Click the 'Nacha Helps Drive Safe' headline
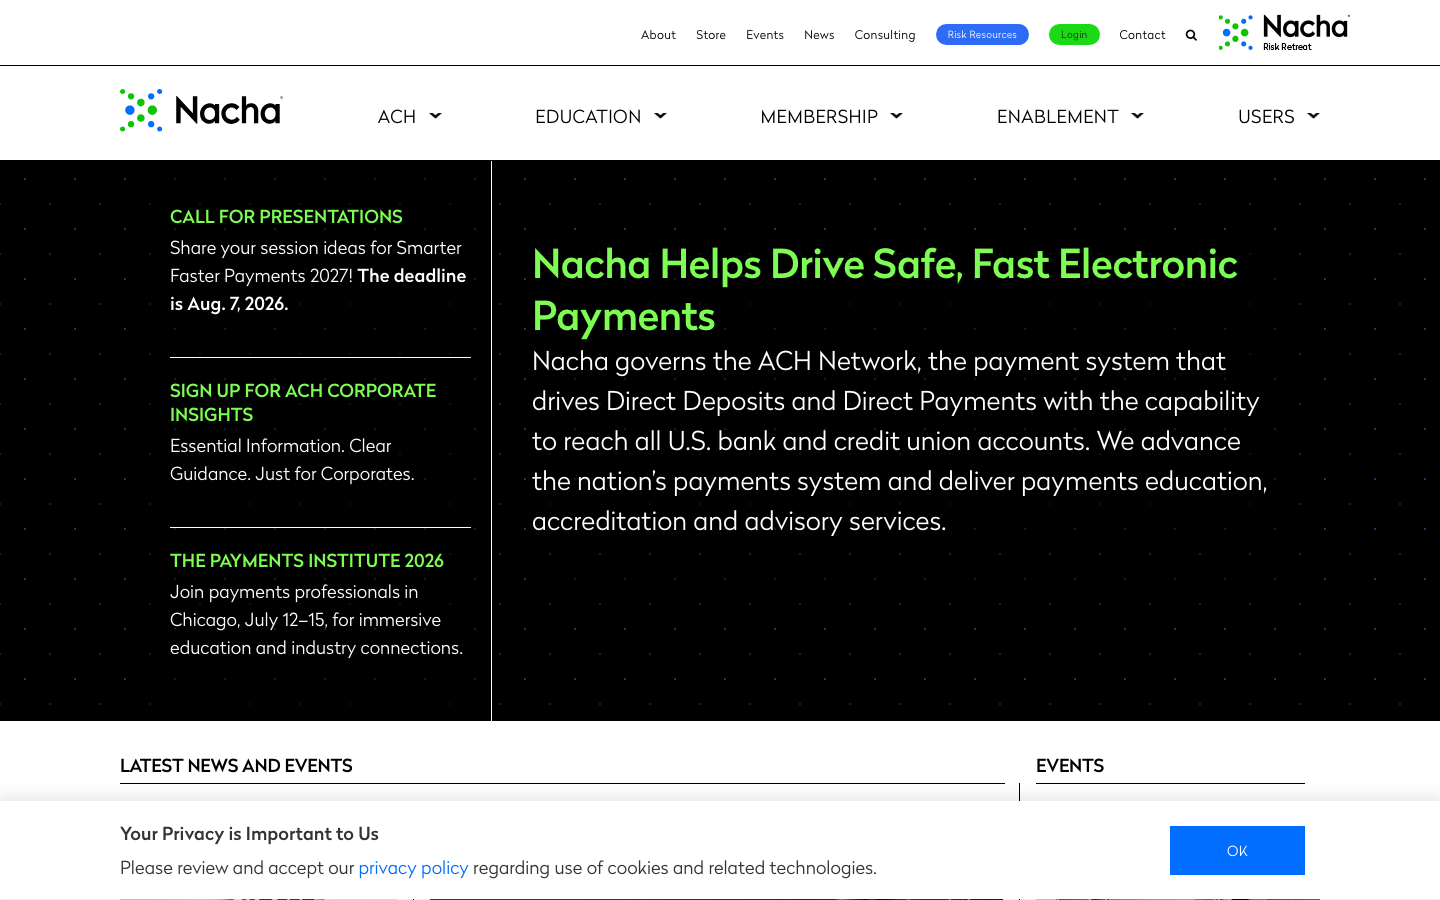The image size is (1440, 900). (885, 290)
